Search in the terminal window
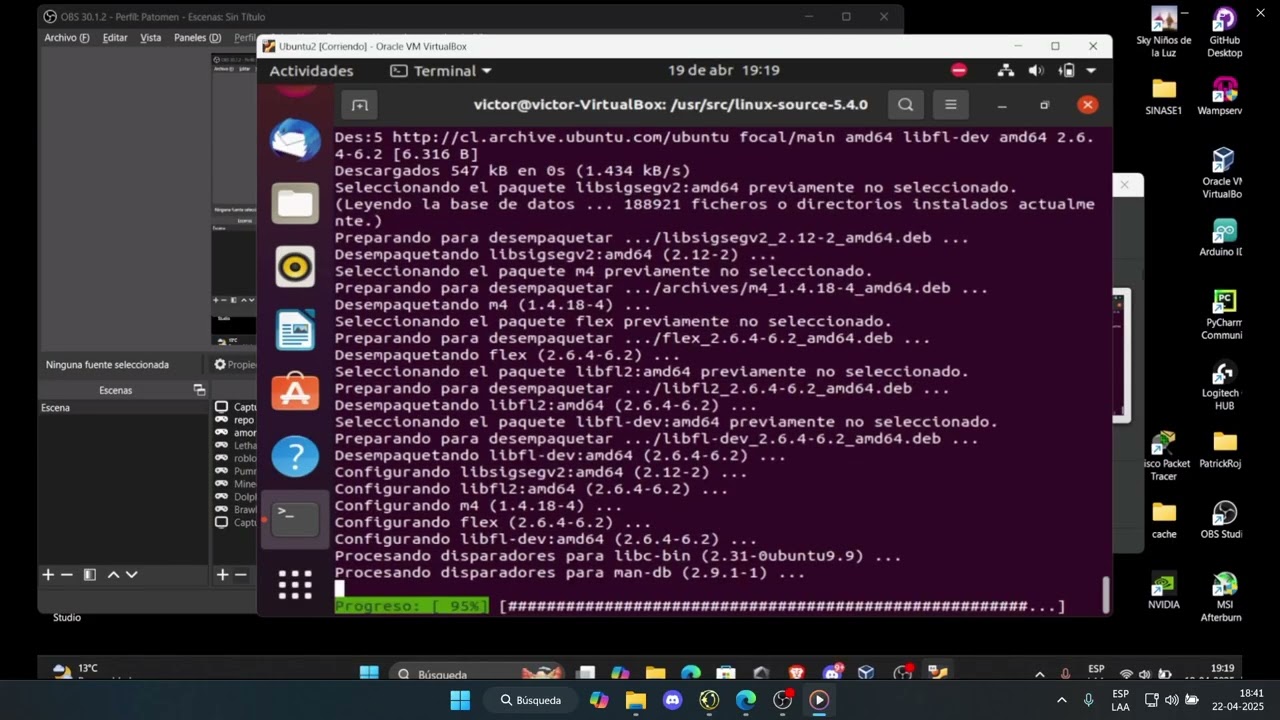 905,104
